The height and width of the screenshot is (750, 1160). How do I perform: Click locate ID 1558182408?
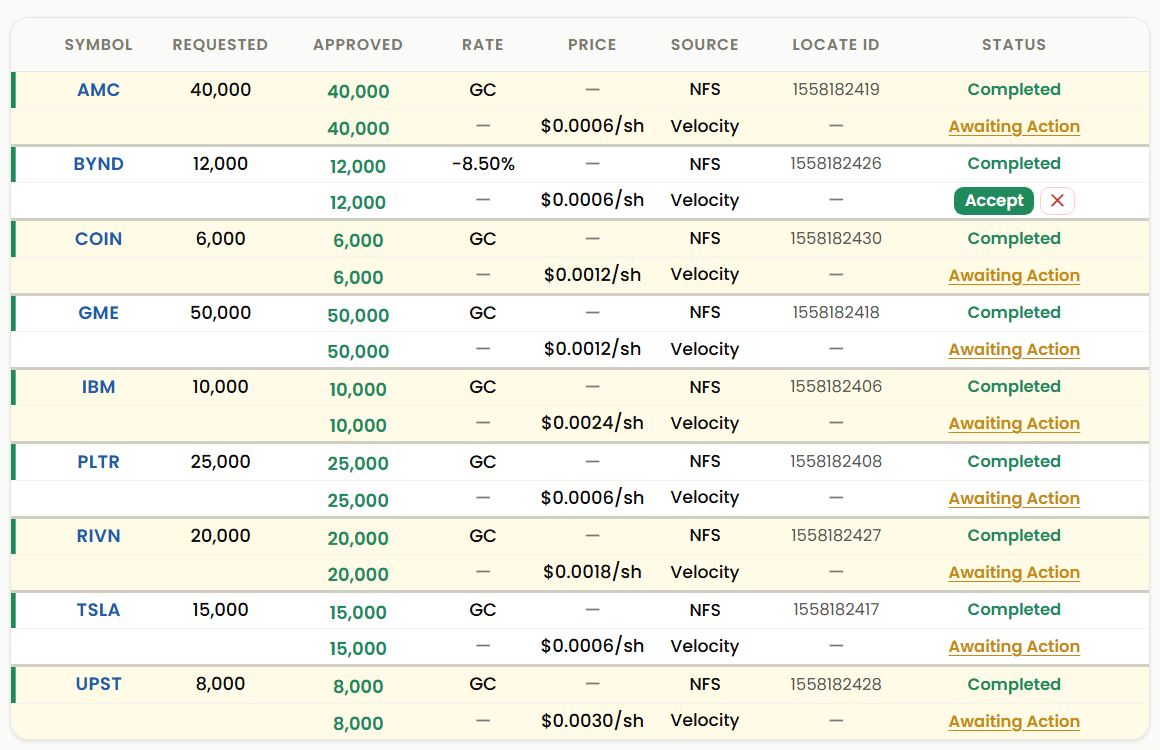(836, 462)
